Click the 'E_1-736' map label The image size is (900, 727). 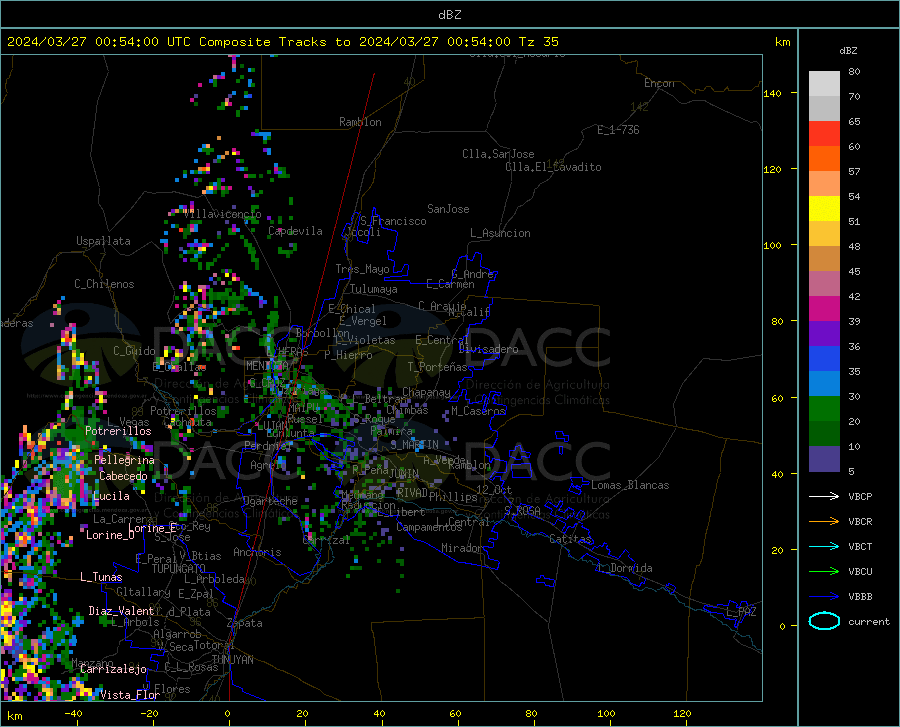pos(618,130)
